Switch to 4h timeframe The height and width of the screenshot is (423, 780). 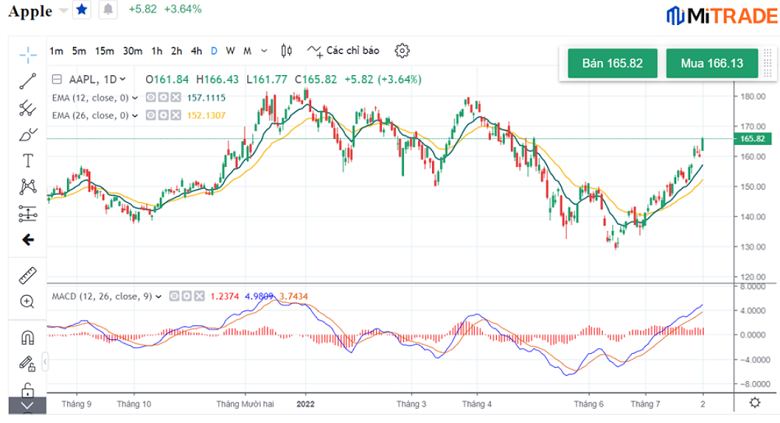(x=196, y=51)
